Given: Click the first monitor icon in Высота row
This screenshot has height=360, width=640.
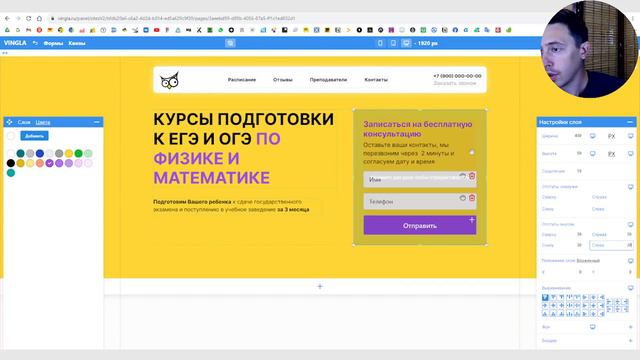Looking at the screenshot, I should [x=593, y=153].
